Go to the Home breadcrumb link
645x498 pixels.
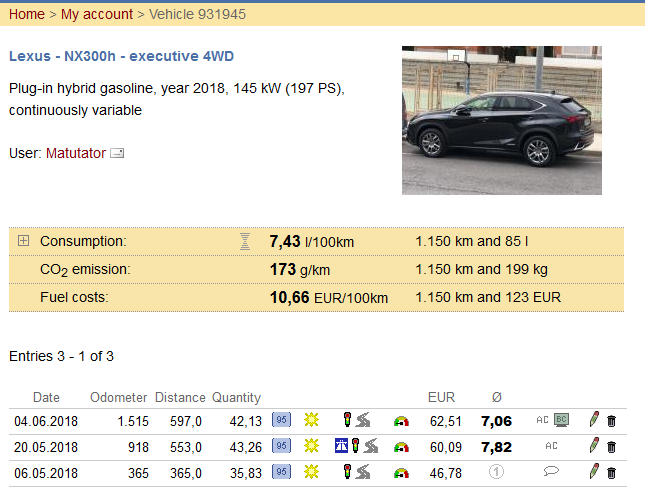click(x=27, y=14)
